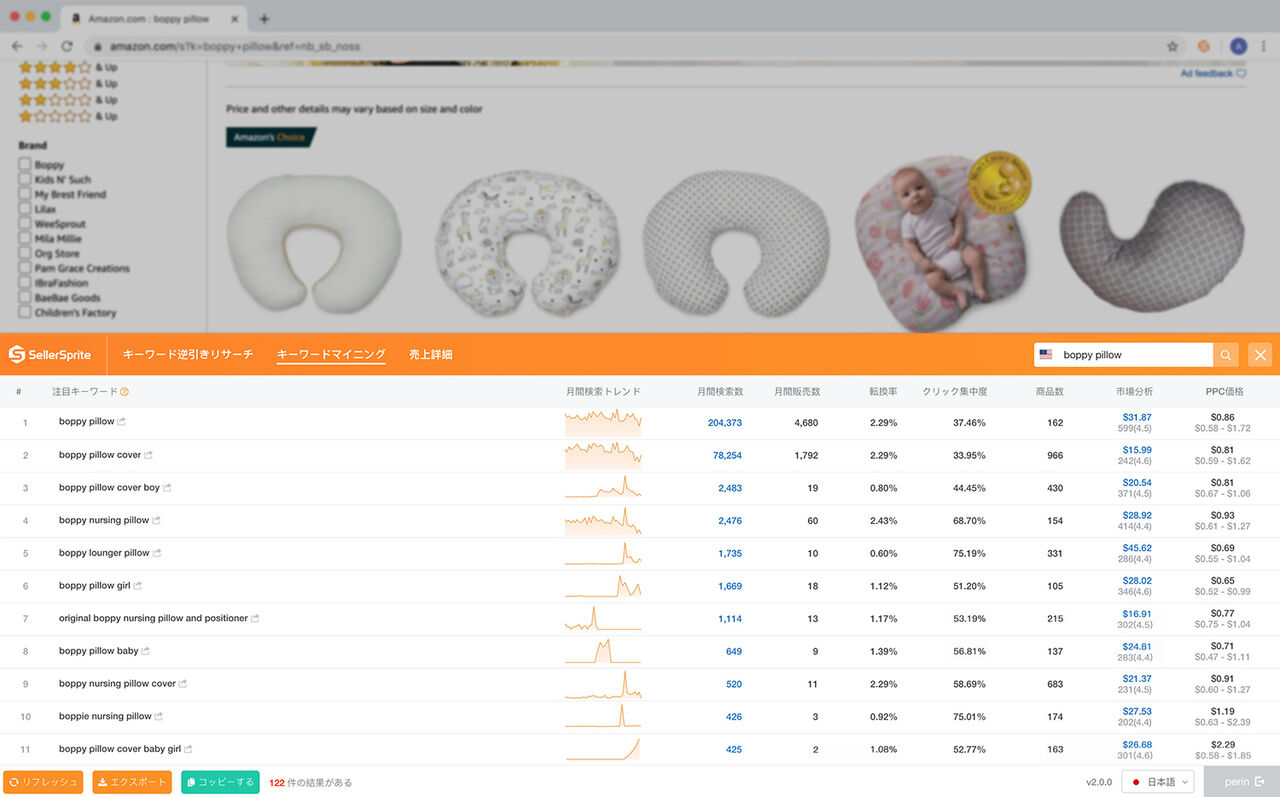Check the Boppy brand checkbox
This screenshot has height=797, width=1280.
25,165
